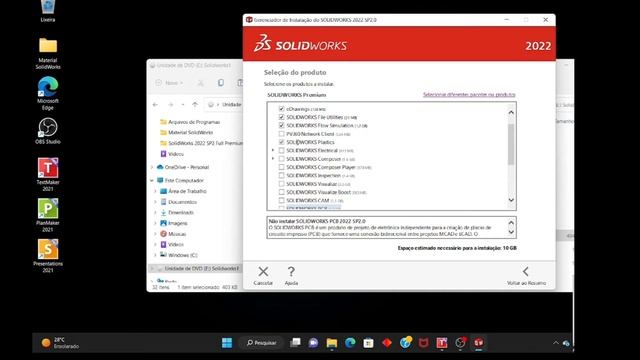The image size is (640, 360).
Task: Open Edge browser from taskbar
Action: coord(350,343)
